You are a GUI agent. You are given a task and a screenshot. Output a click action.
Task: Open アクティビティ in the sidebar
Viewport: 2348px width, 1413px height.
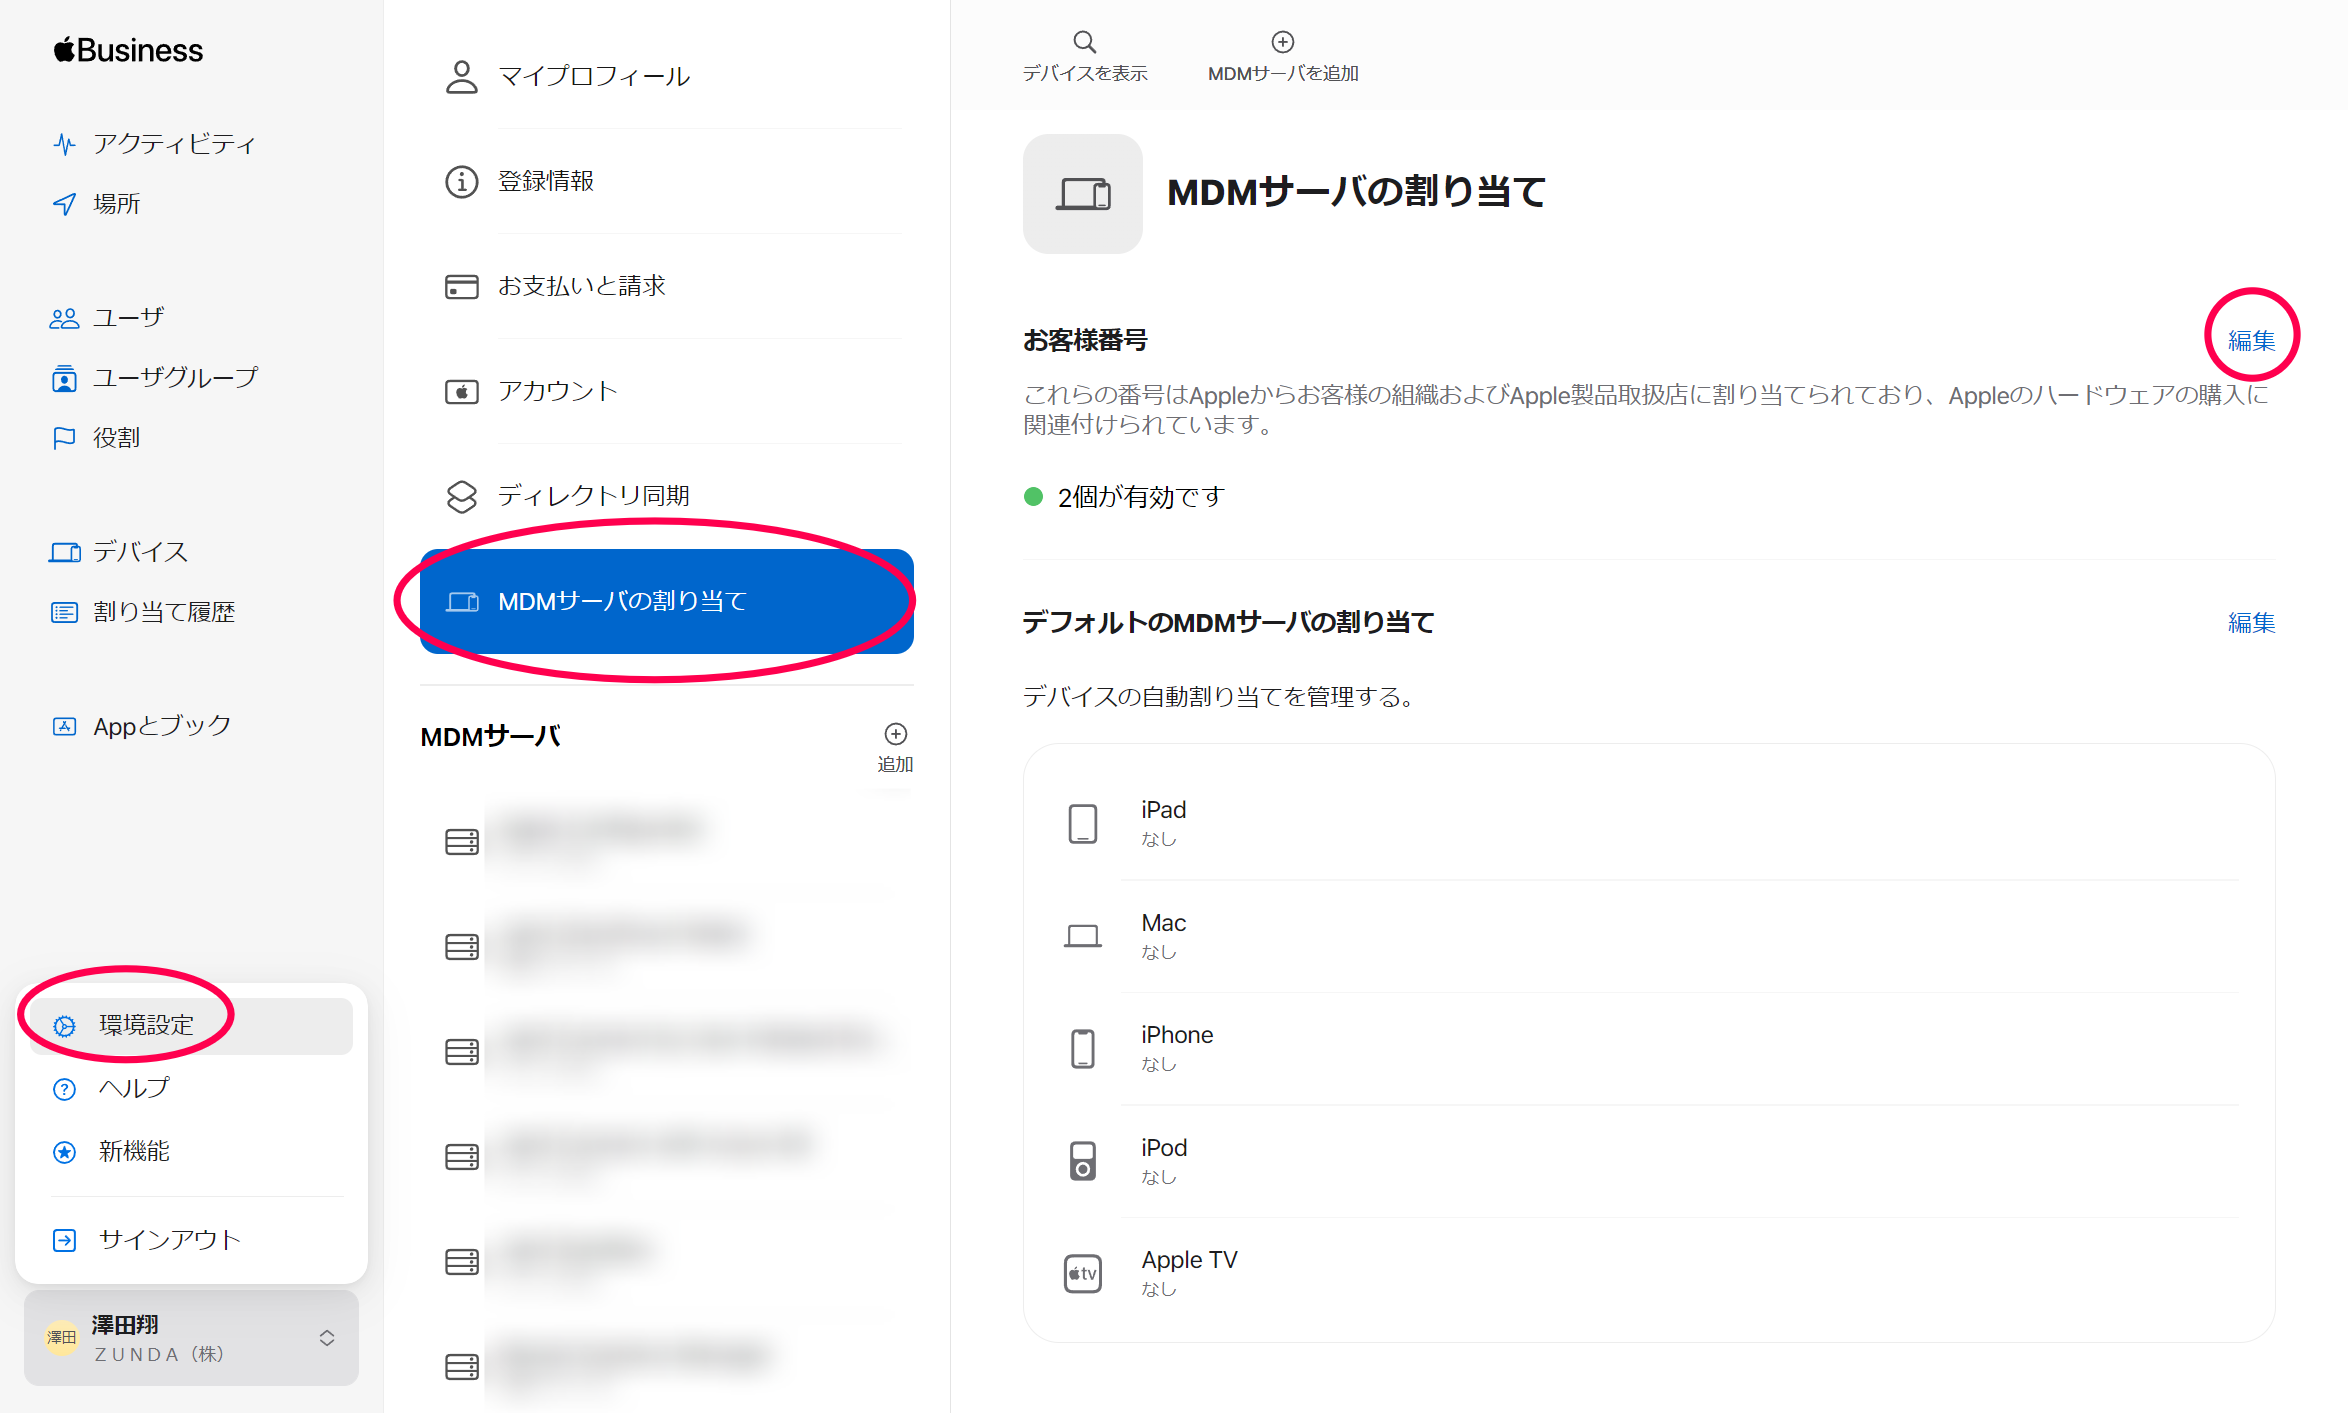(x=155, y=144)
